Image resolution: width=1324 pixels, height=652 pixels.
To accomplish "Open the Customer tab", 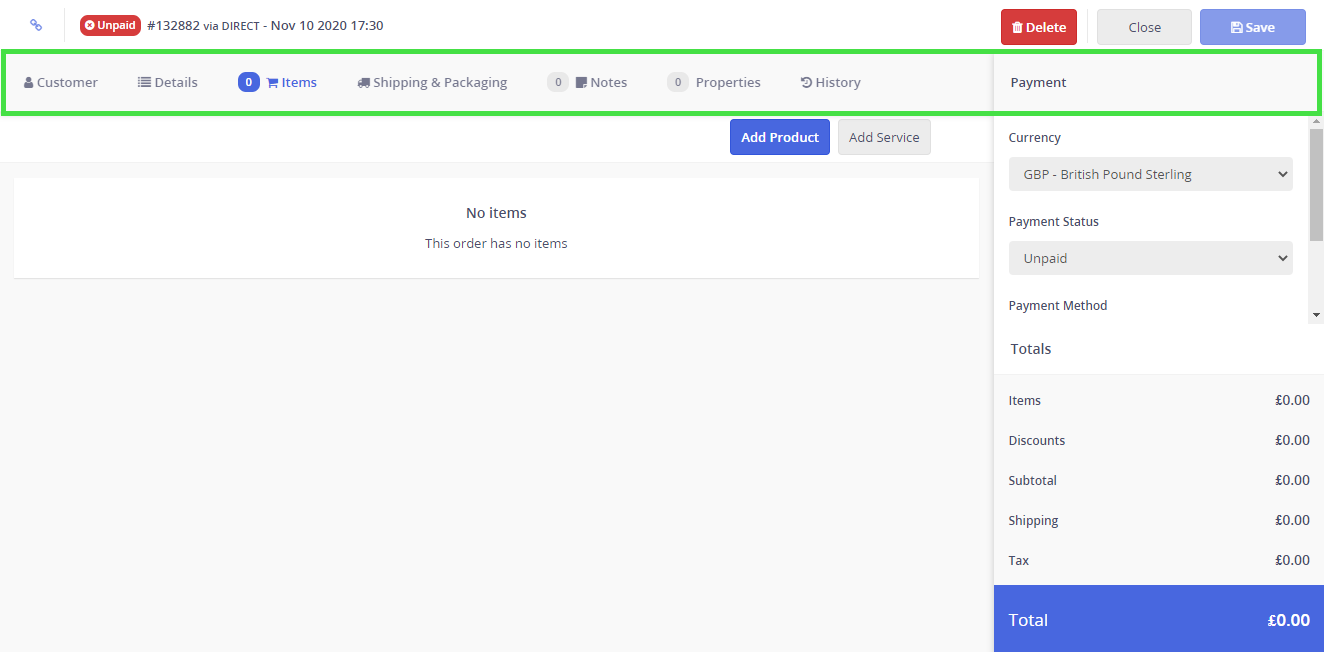I will point(61,83).
